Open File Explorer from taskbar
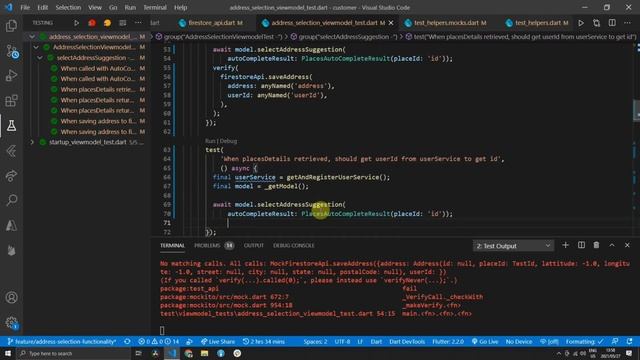The width and height of the screenshot is (640, 360). (204, 353)
